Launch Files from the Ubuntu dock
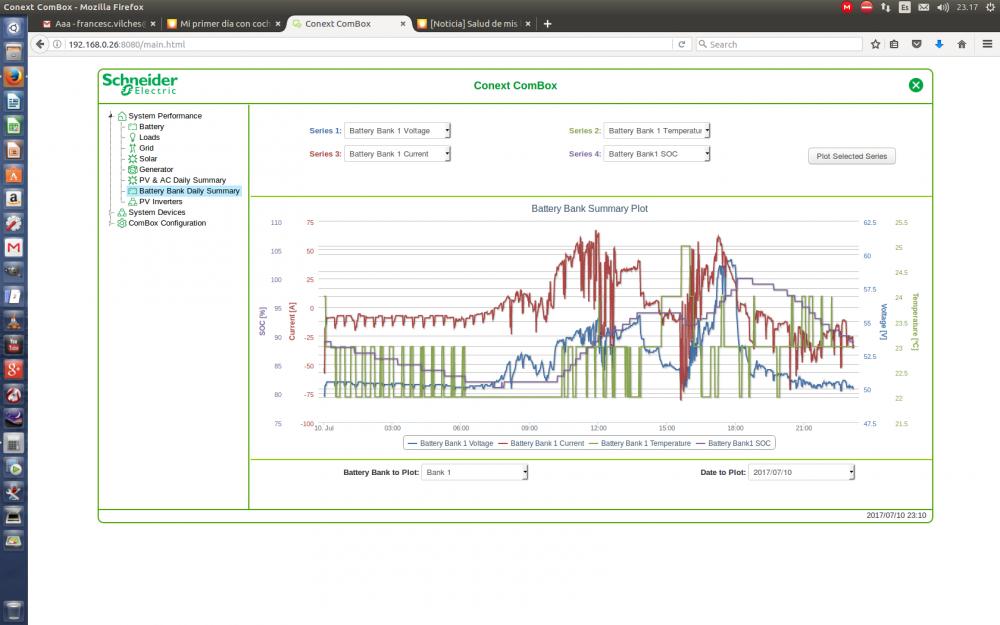Viewport: 1000px width, 625px height. click(13, 52)
